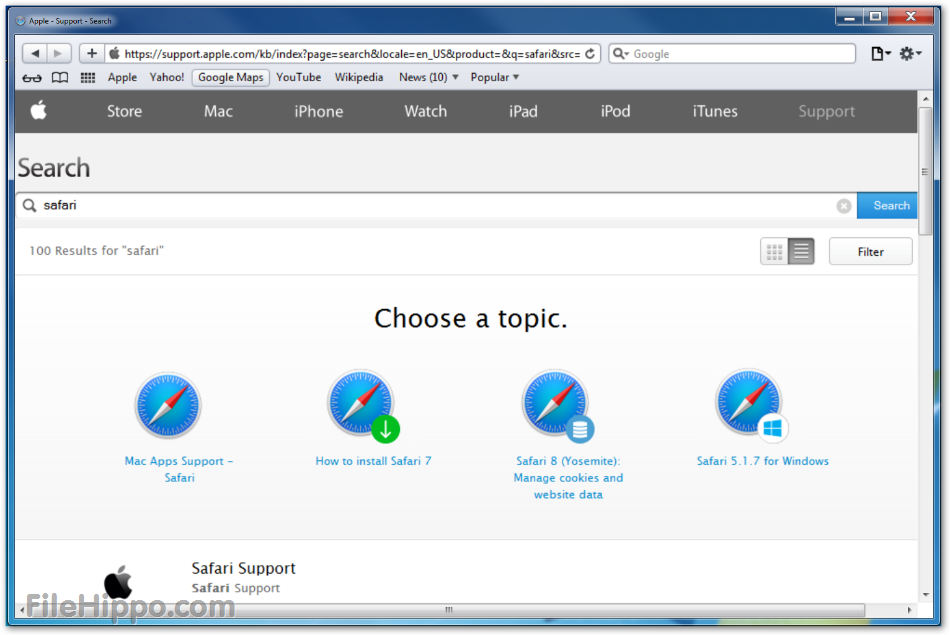Add bookmark with the plus button
Screen dimensions: 950x635
[91, 53]
